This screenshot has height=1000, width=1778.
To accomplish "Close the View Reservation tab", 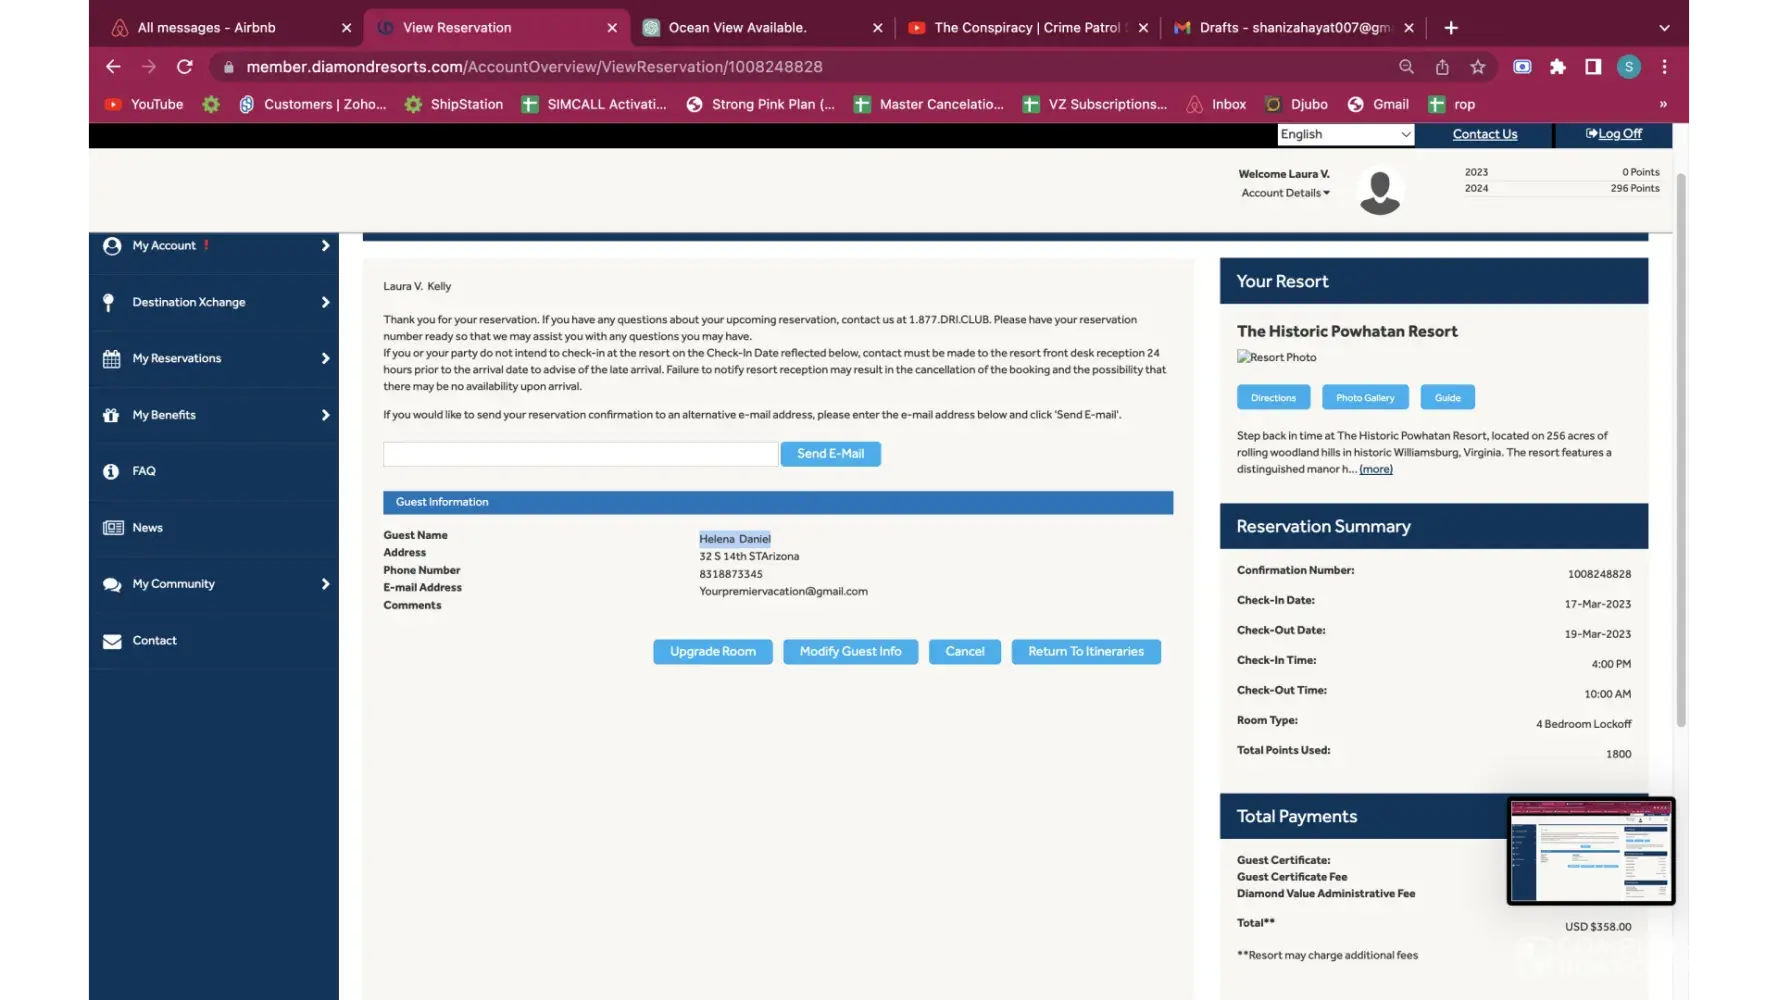I will (x=612, y=28).
